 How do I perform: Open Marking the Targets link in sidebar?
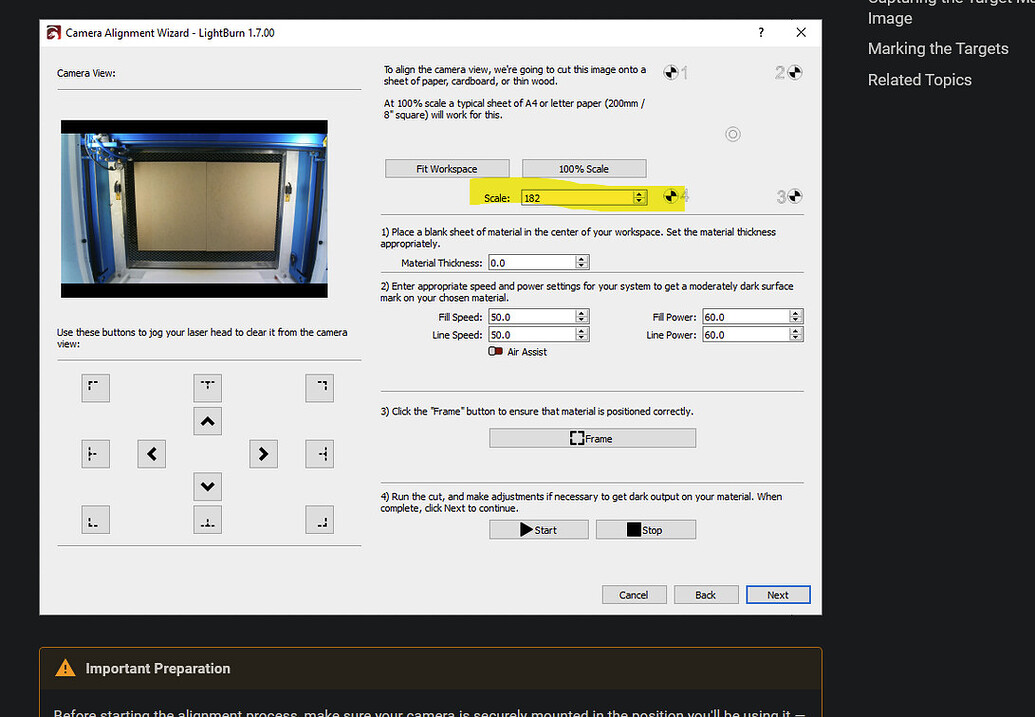coord(938,49)
